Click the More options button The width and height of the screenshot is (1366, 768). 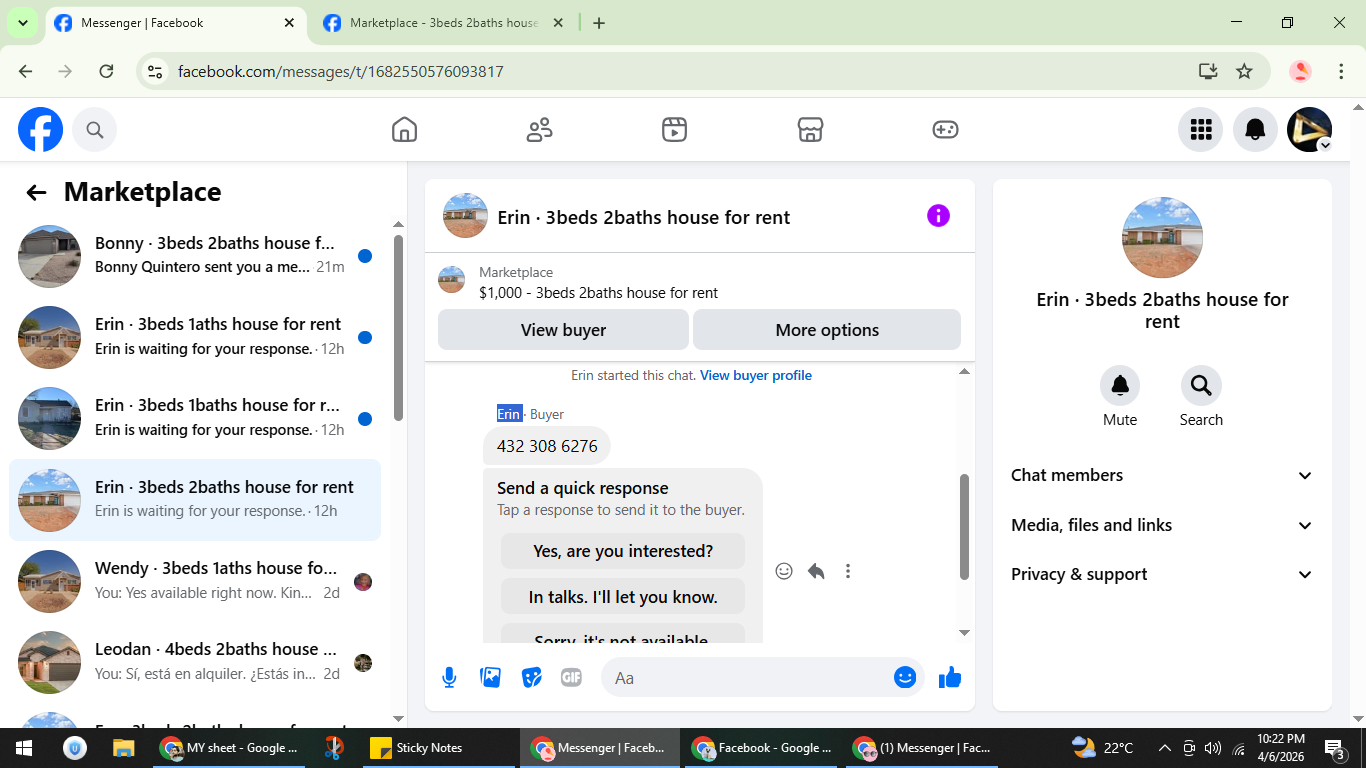[x=827, y=330]
